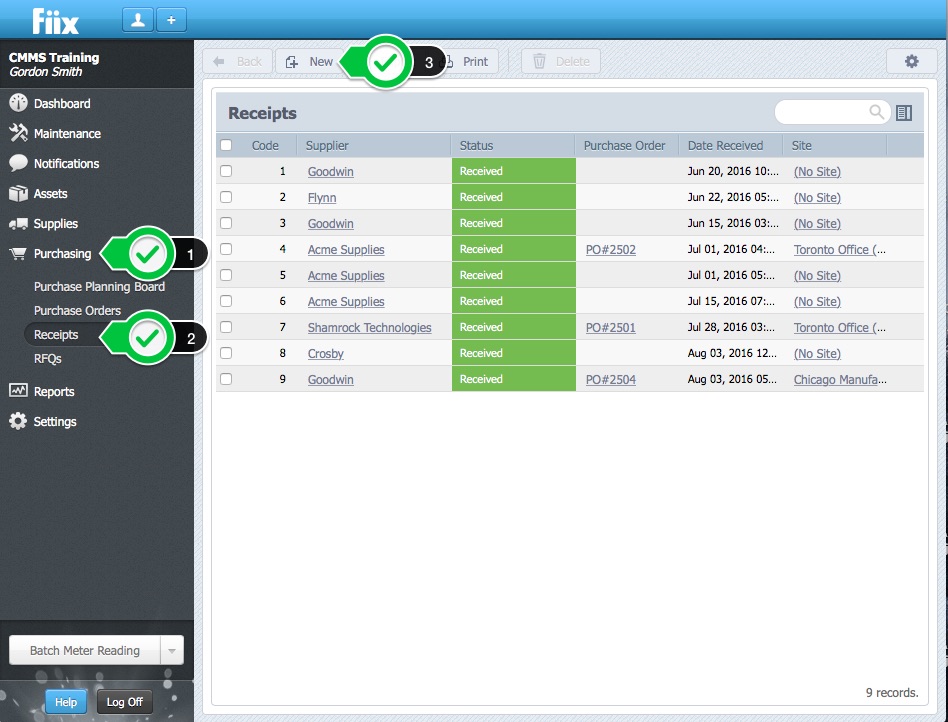Click the settings gear in toolbar
Screen dimensions: 948x722
coord(911,61)
